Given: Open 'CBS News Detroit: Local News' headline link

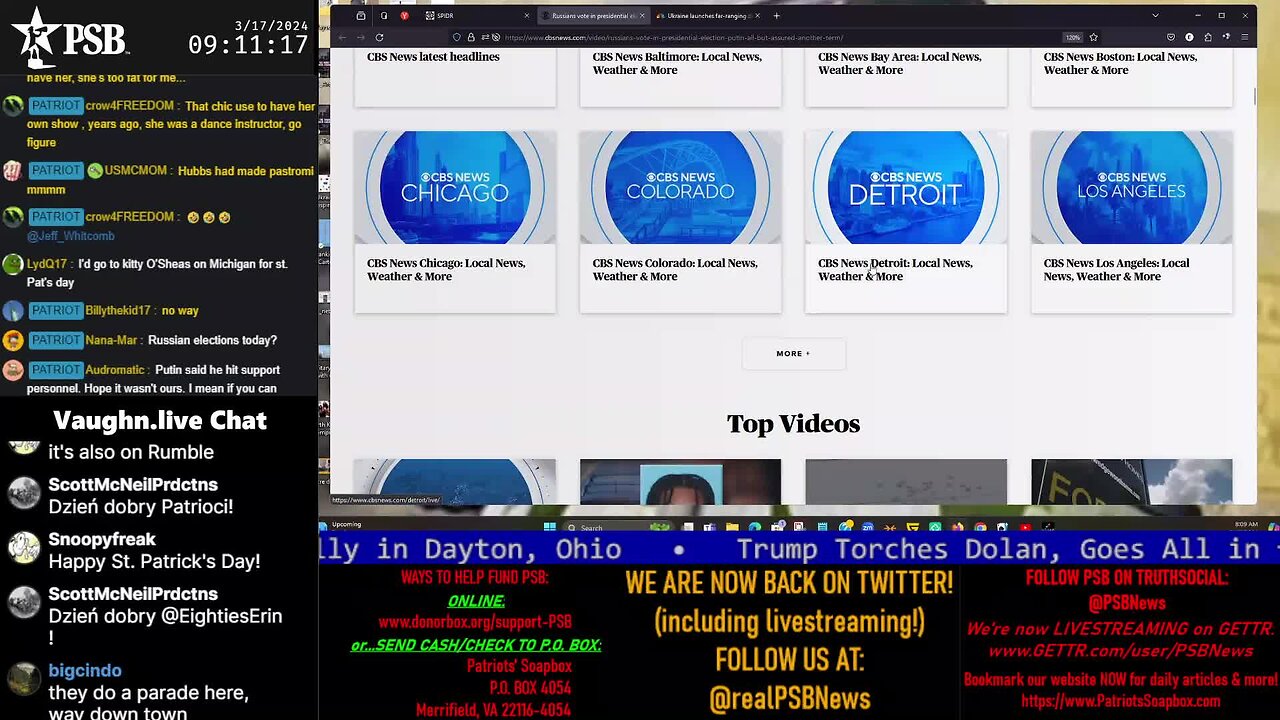Looking at the screenshot, I should [895, 270].
